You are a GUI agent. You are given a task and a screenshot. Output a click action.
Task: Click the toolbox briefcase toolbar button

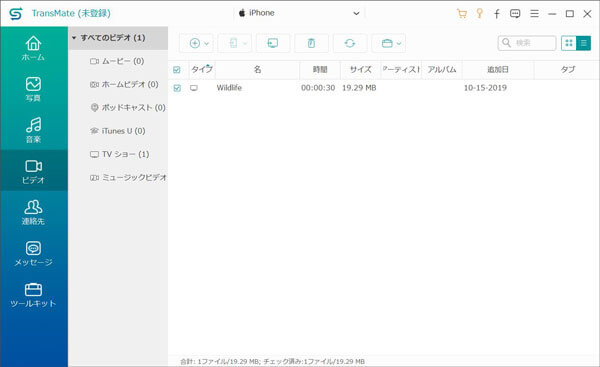(x=387, y=43)
